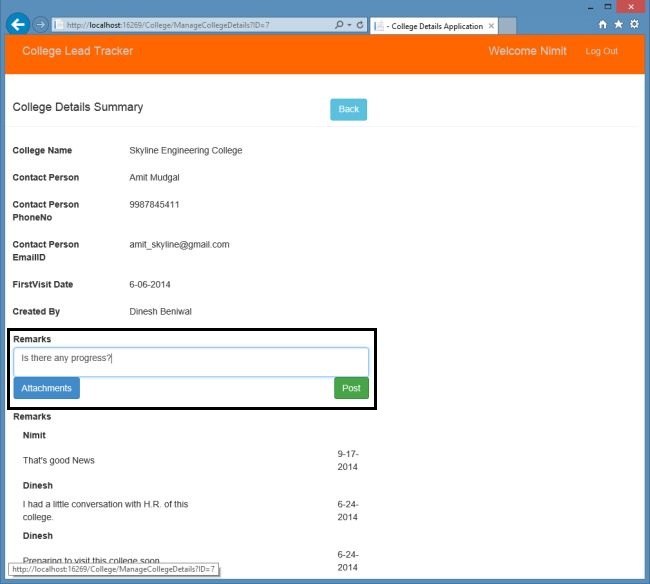
Task: Select email amit_skyline@gmail.com
Action: click(x=179, y=245)
